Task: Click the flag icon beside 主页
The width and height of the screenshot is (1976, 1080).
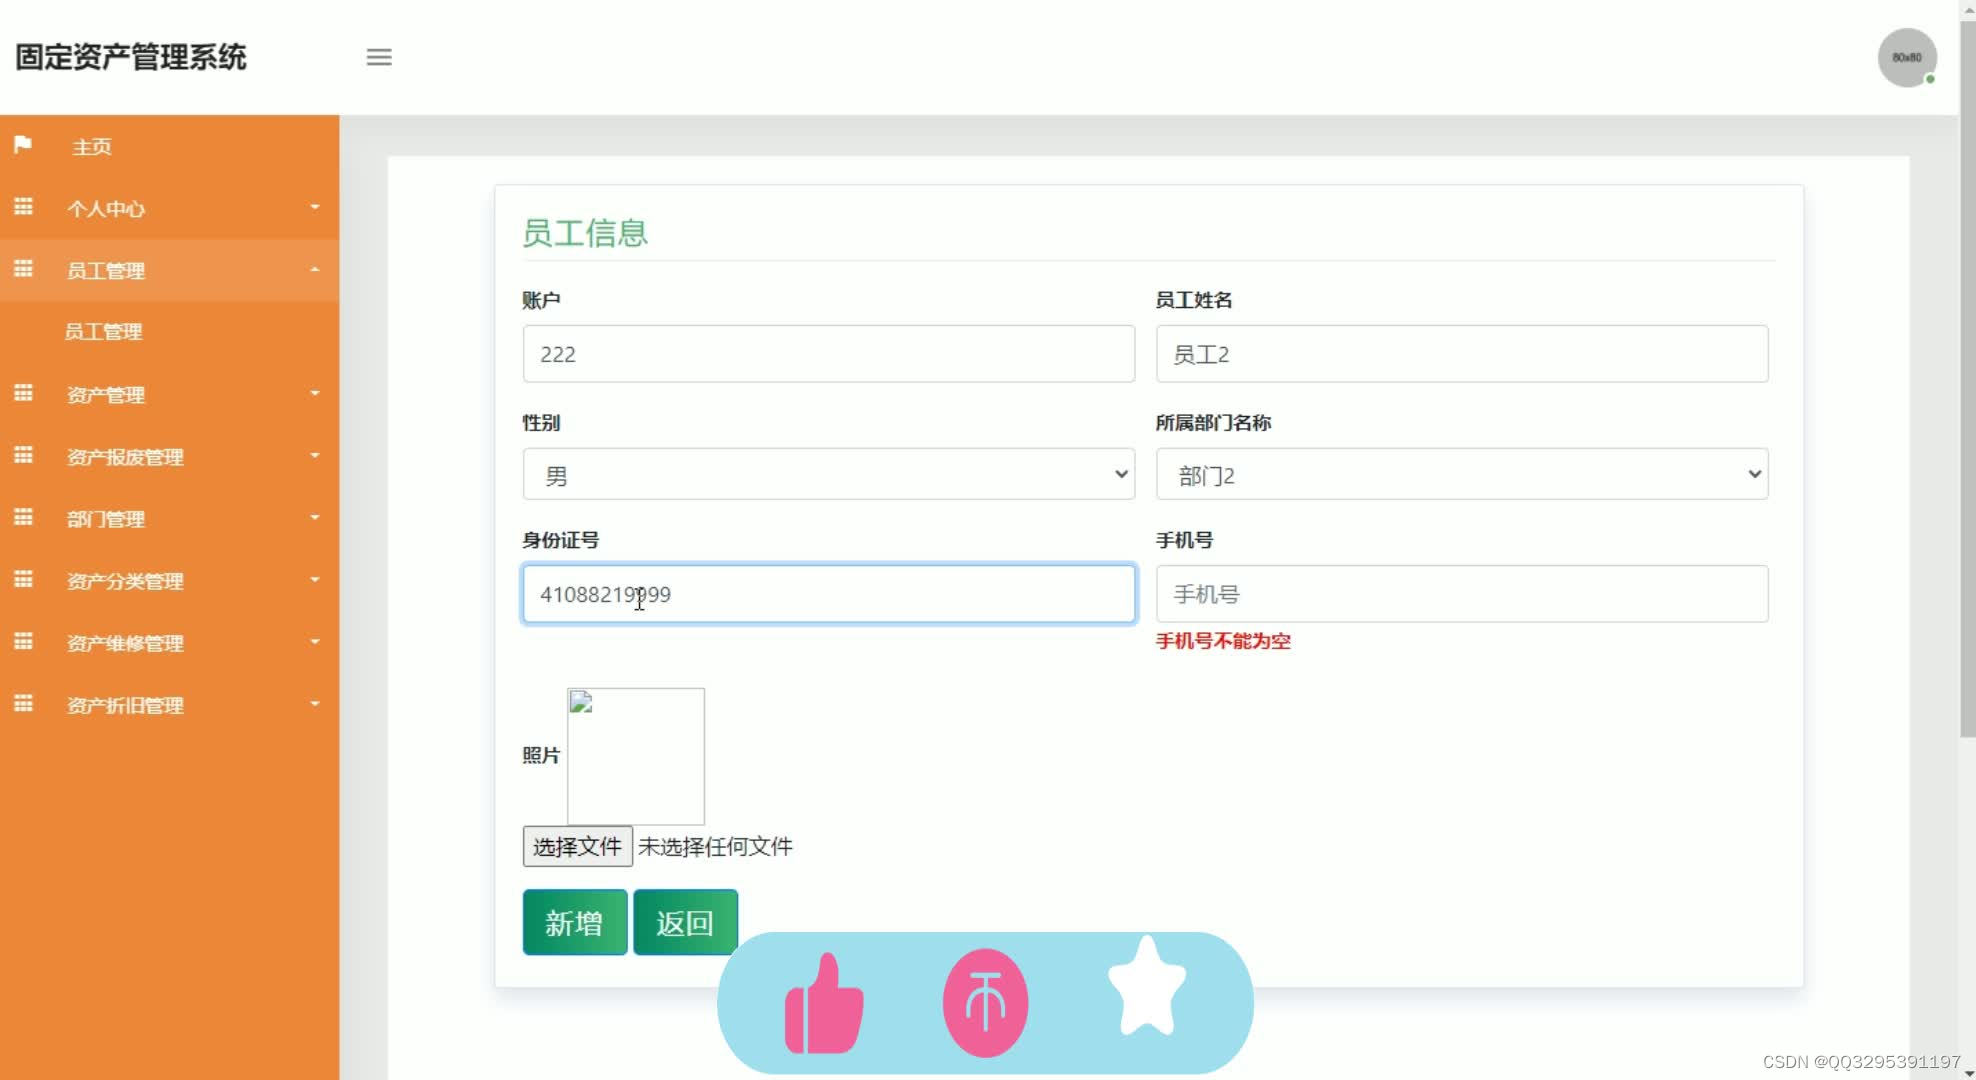Action: [x=23, y=145]
